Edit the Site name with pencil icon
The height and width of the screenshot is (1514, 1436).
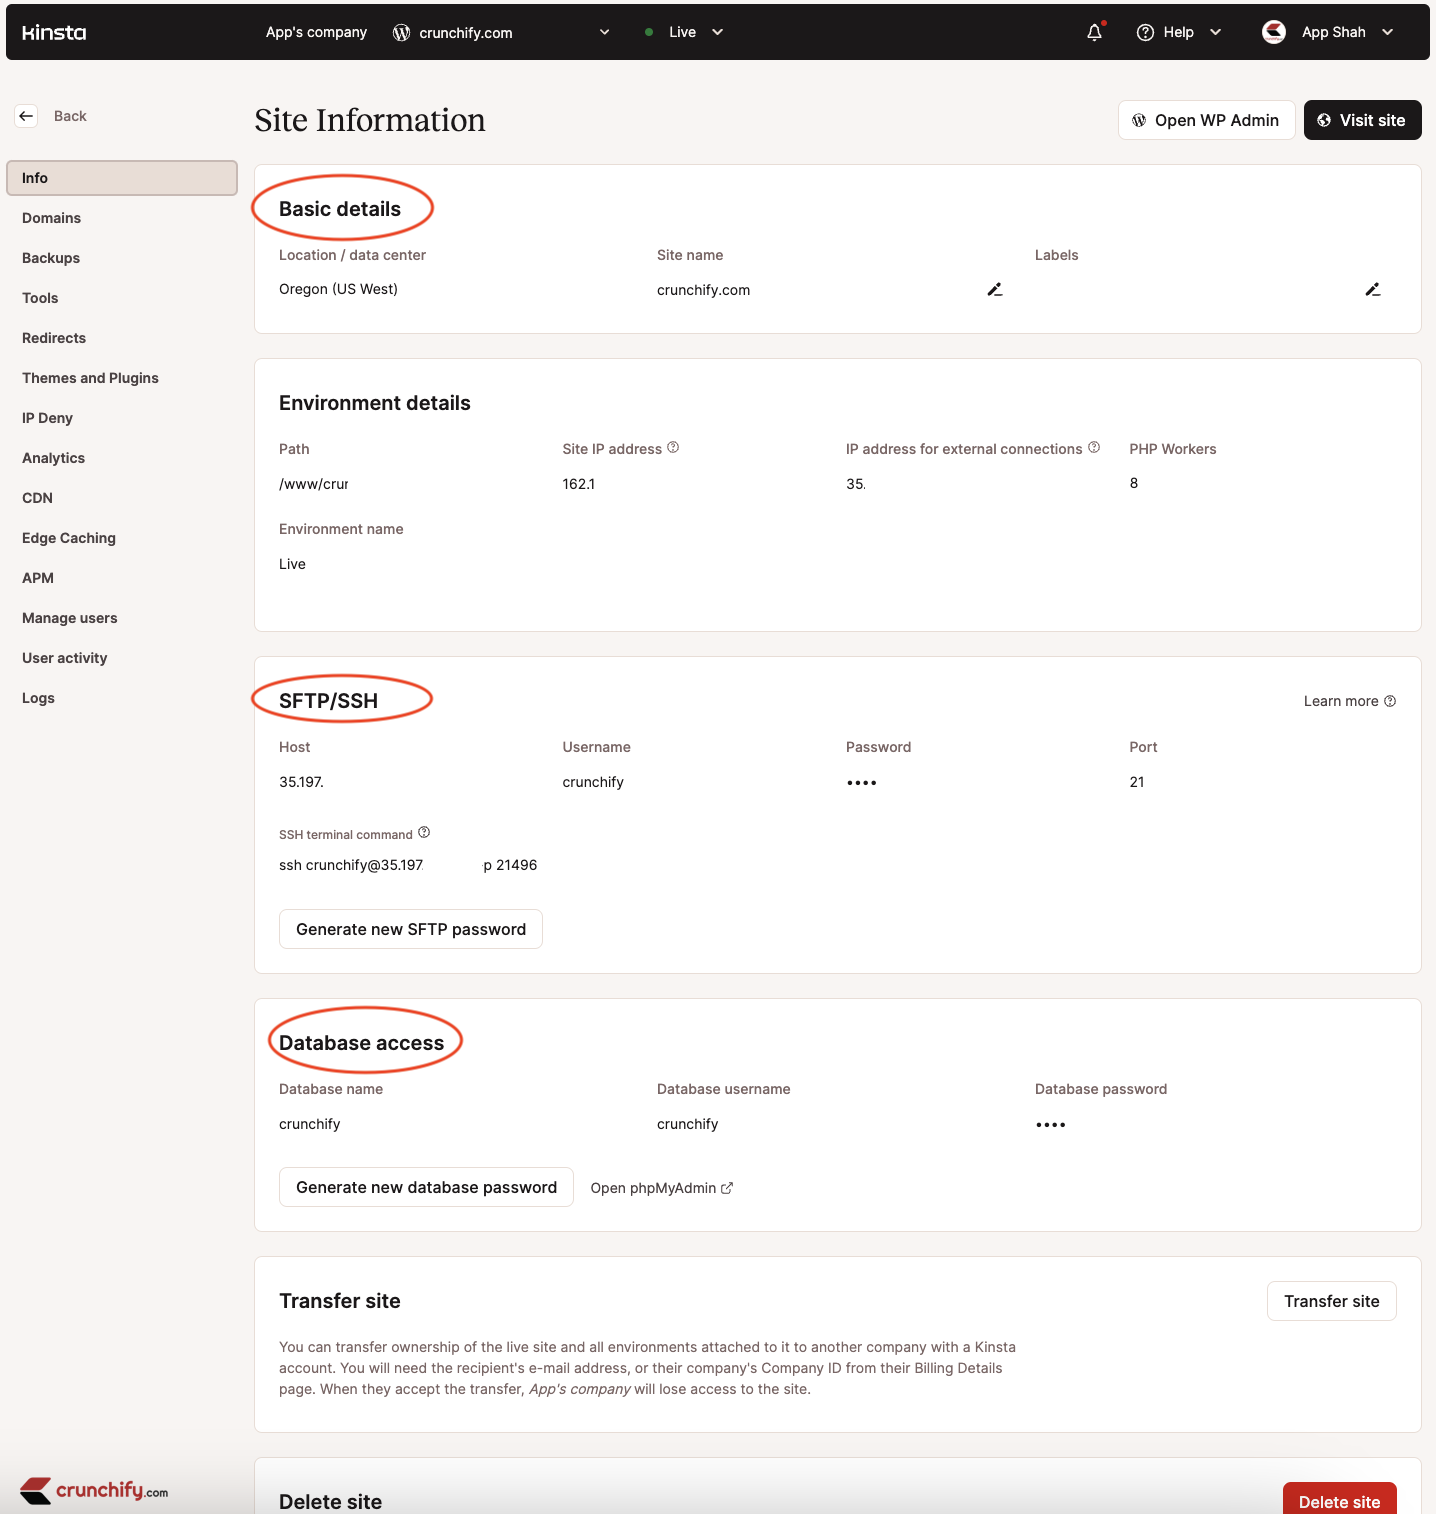[995, 289]
